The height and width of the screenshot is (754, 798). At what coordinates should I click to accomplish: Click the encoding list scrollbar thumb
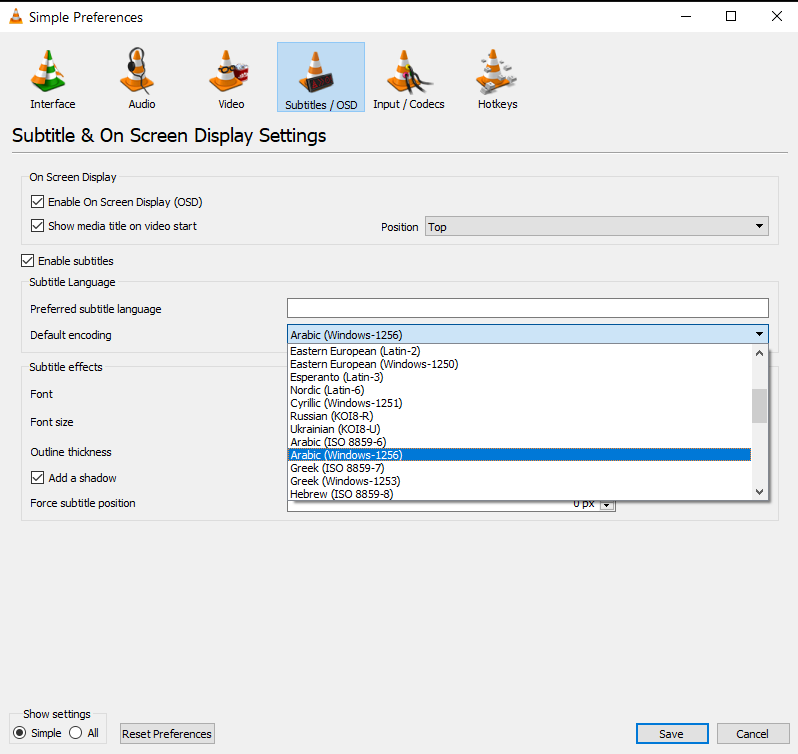coord(759,406)
